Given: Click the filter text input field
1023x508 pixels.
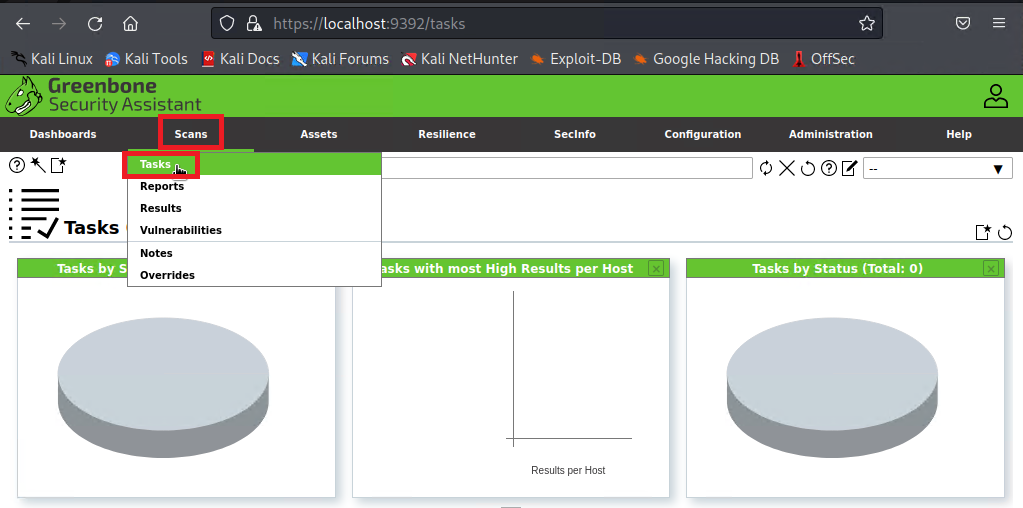Looking at the screenshot, I should coord(566,168).
